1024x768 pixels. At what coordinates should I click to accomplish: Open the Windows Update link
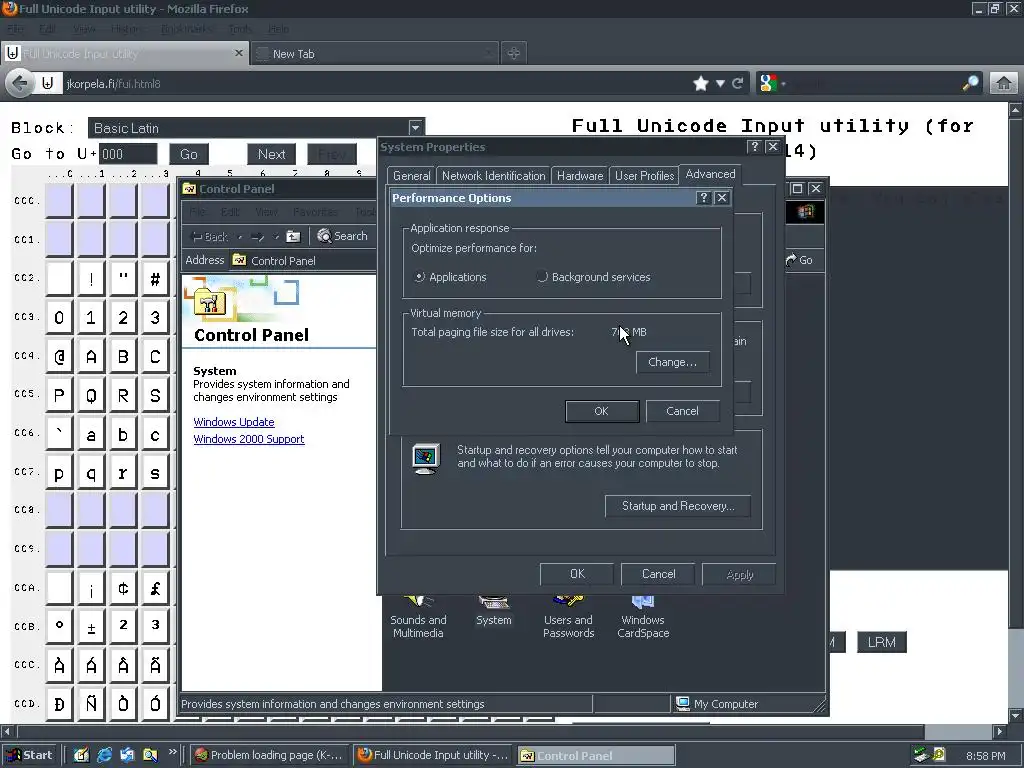click(x=234, y=422)
